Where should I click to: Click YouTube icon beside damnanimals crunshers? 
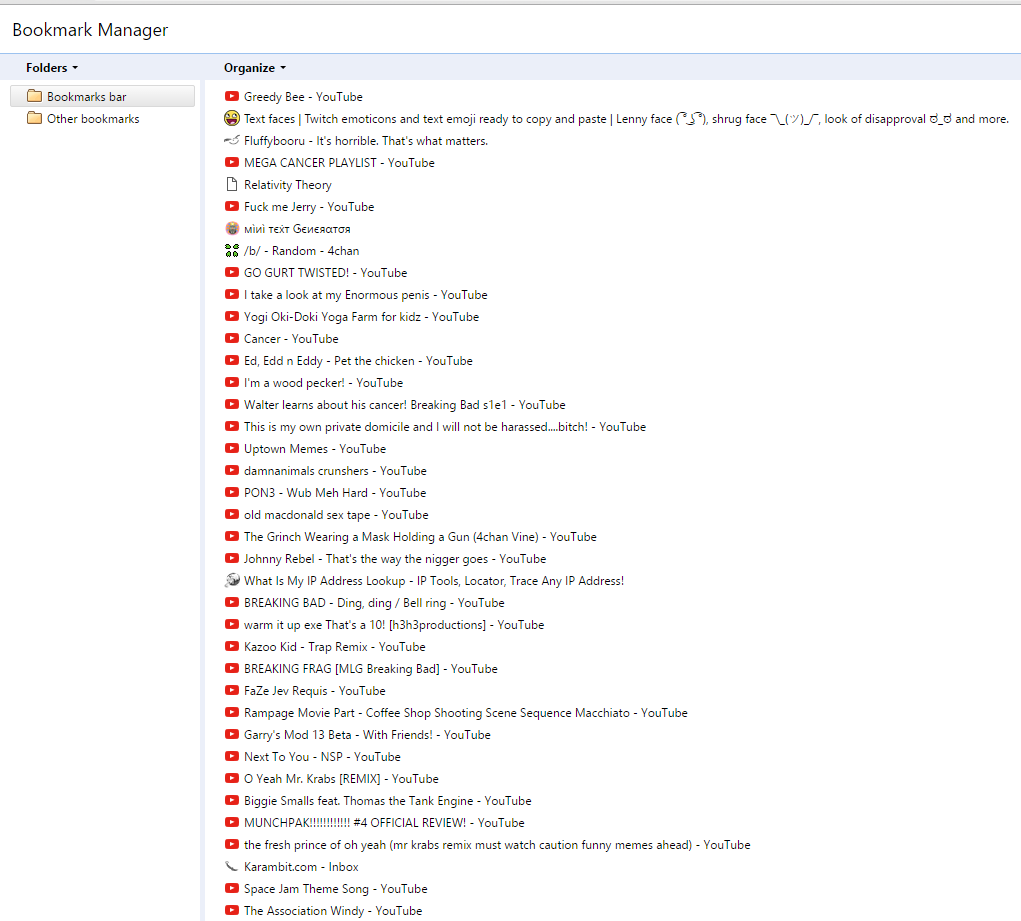(x=232, y=470)
